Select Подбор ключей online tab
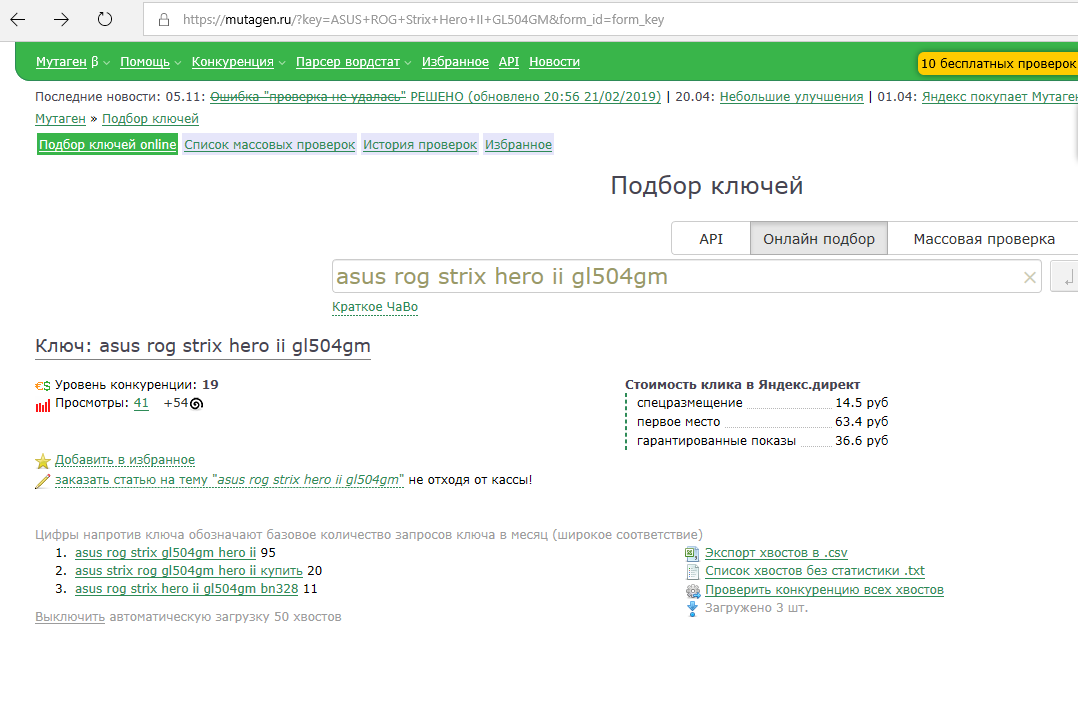Viewport: 1078px width, 703px height. (107, 144)
